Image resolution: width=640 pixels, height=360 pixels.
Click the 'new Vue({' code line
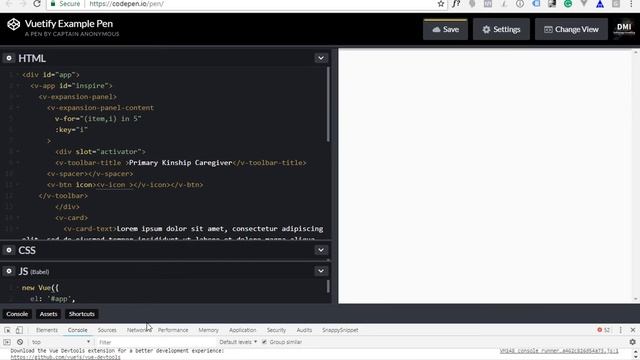click(40, 288)
